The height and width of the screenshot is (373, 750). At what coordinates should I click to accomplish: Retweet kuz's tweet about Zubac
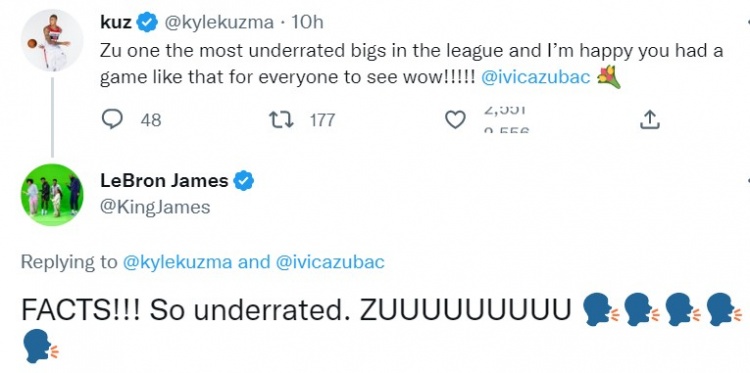click(x=280, y=120)
